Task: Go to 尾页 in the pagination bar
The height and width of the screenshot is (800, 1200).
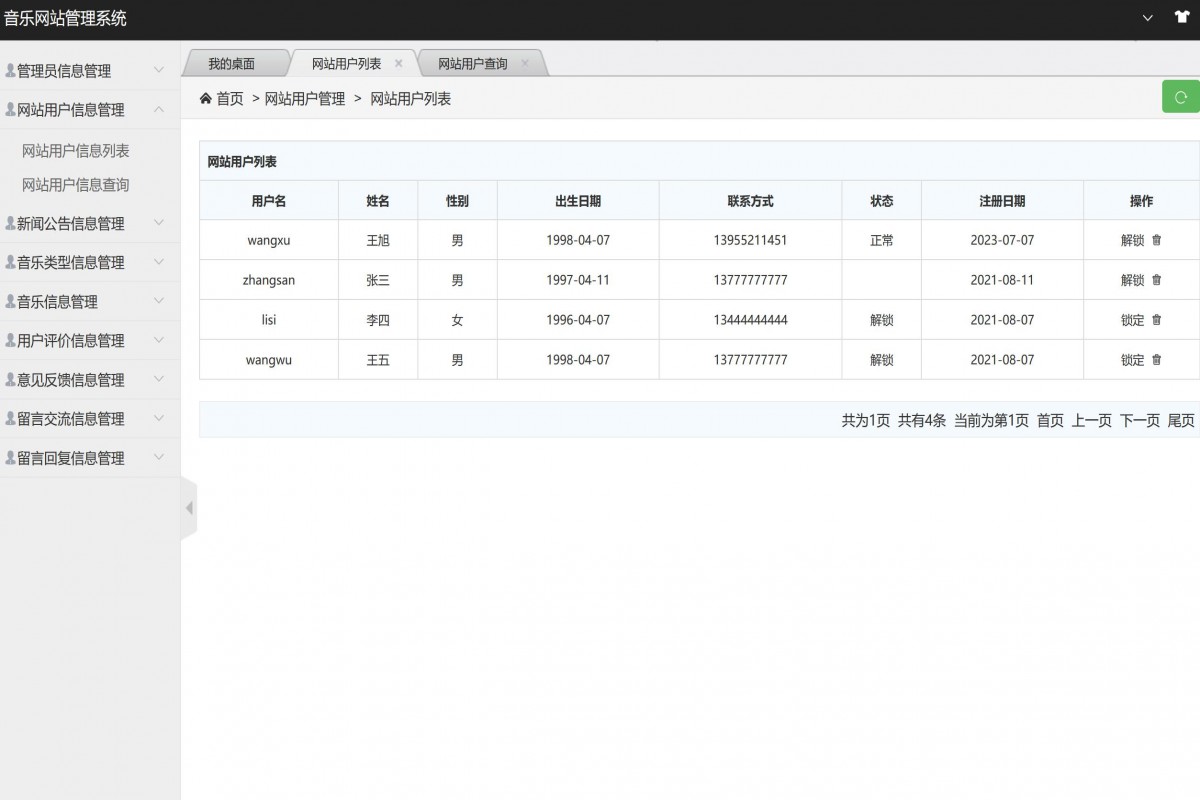Action: (x=1180, y=421)
